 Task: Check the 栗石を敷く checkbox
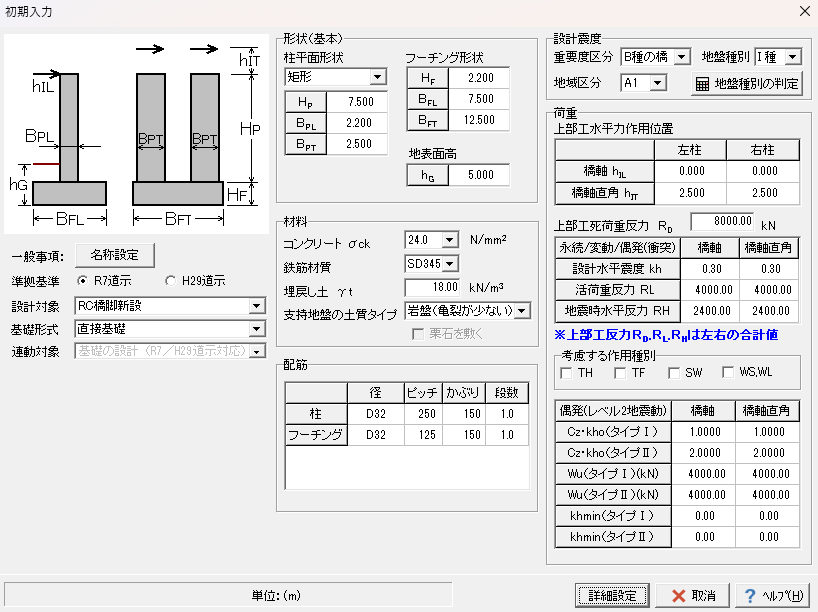(x=418, y=334)
